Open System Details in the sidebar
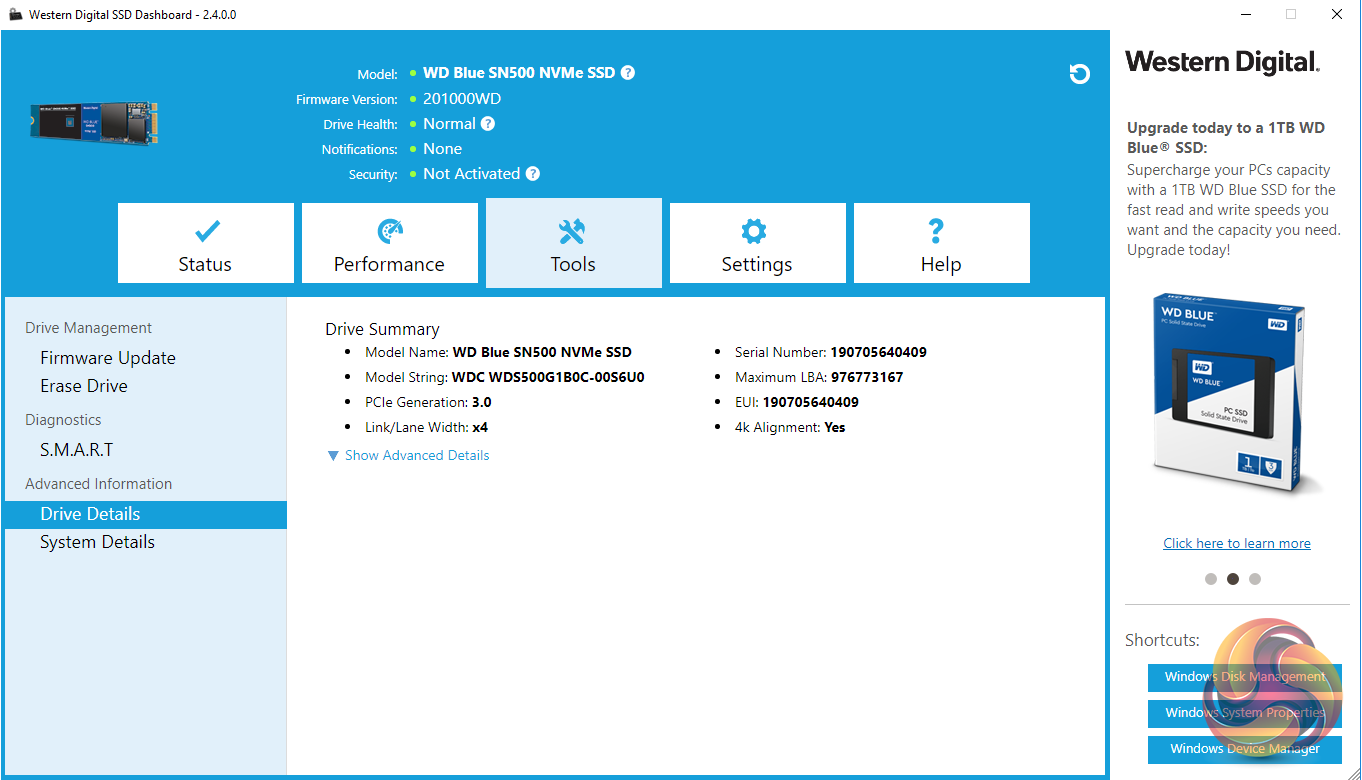 [x=97, y=542]
